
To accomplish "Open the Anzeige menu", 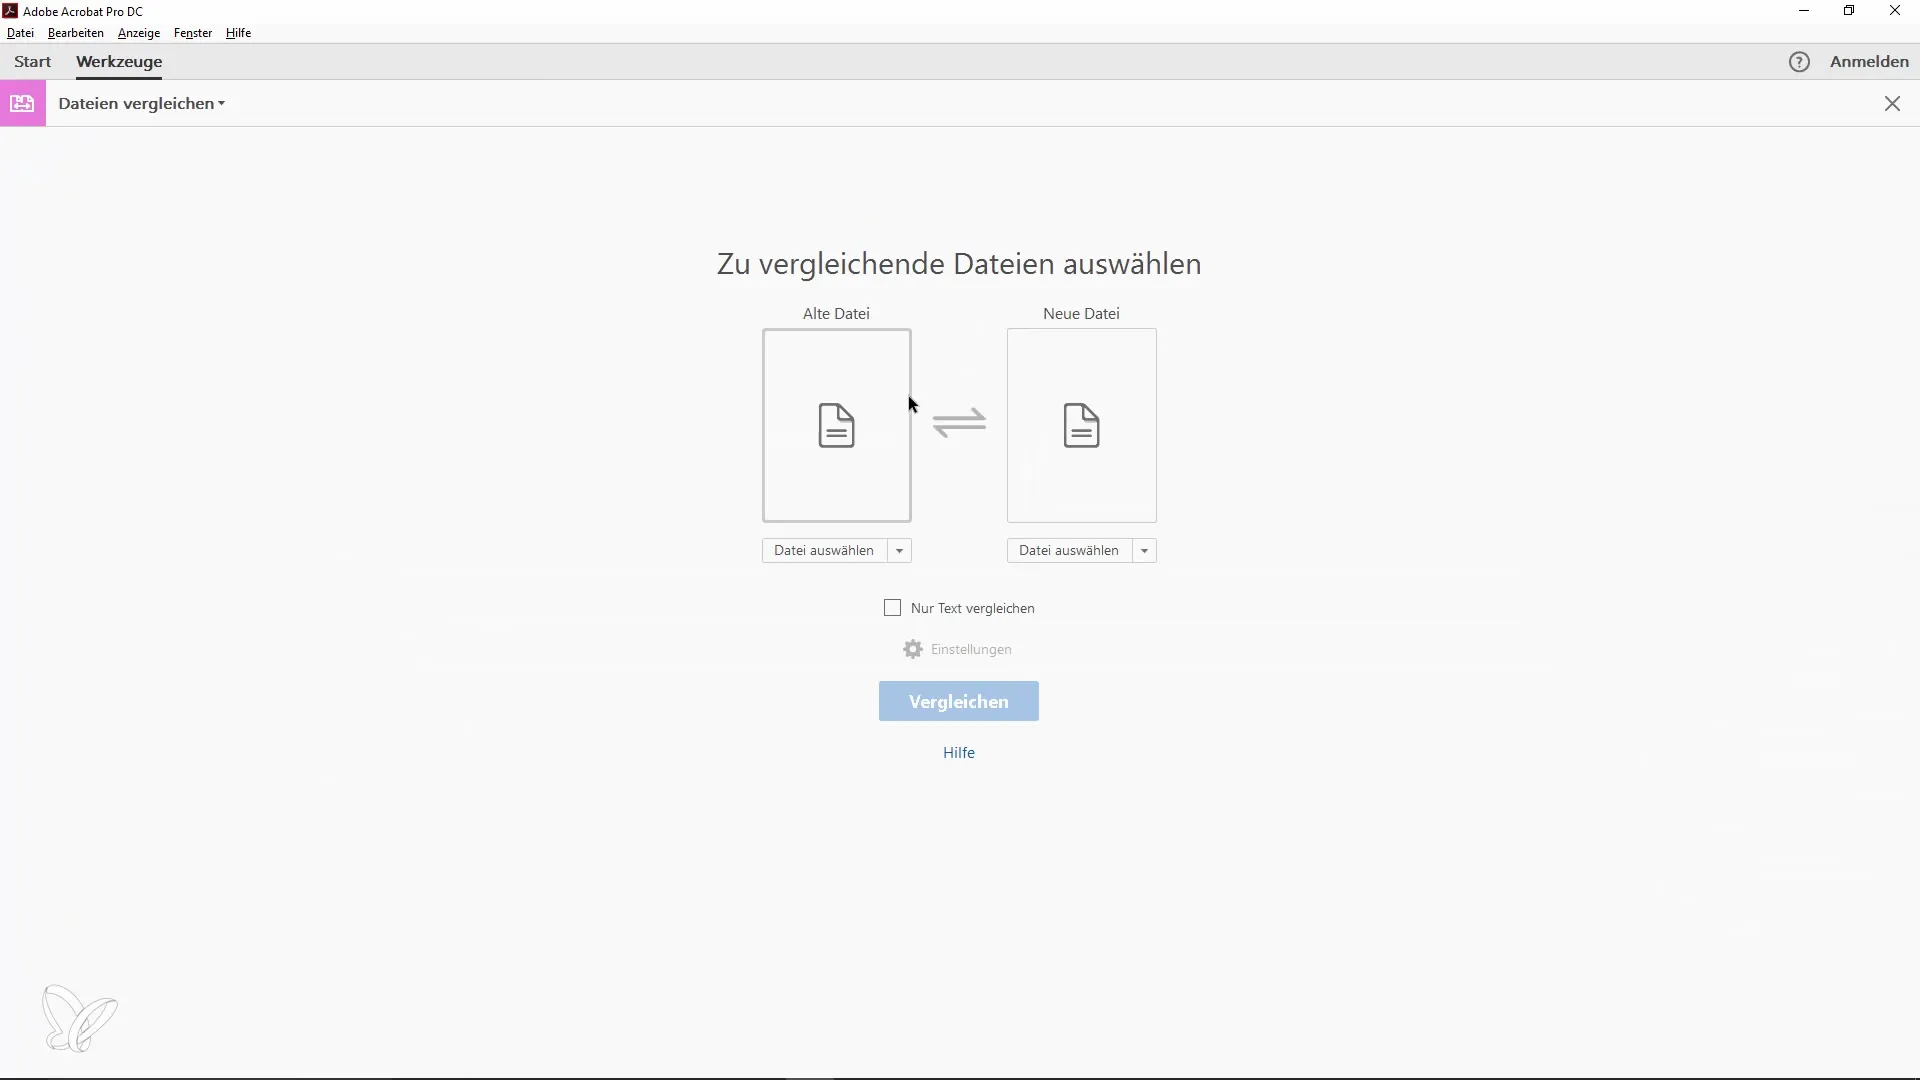I will click(139, 33).
